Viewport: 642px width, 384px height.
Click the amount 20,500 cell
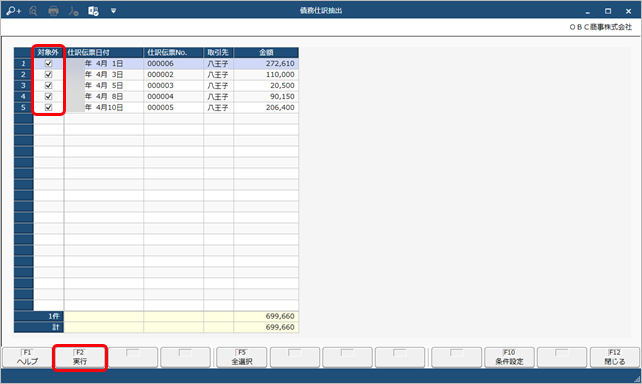pyautogui.click(x=266, y=86)
